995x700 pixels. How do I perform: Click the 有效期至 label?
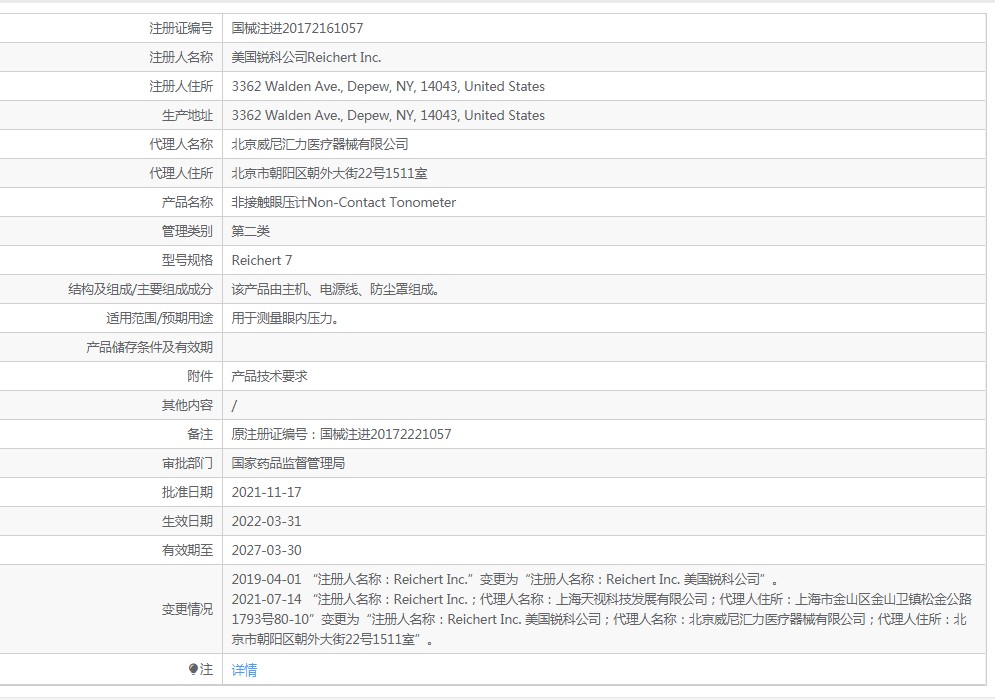(187, 550)
